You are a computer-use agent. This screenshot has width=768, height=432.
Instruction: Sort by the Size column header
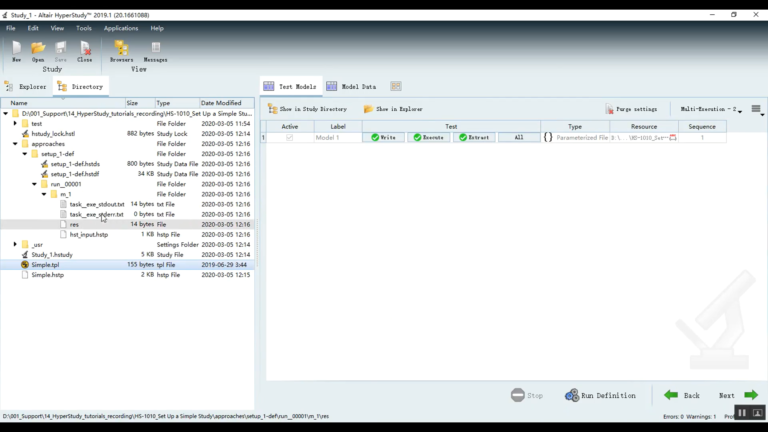point(140,103)
